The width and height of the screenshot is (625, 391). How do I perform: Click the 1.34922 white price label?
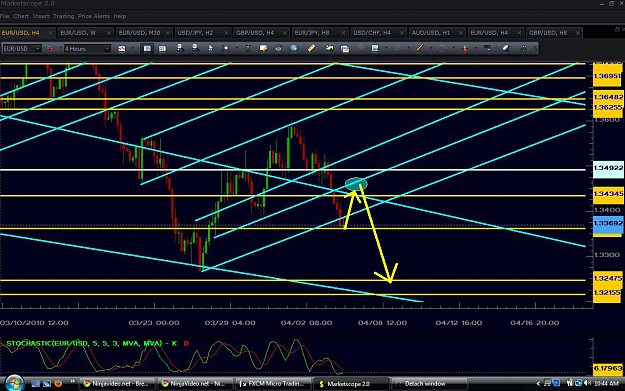click(x=608, y=168)
